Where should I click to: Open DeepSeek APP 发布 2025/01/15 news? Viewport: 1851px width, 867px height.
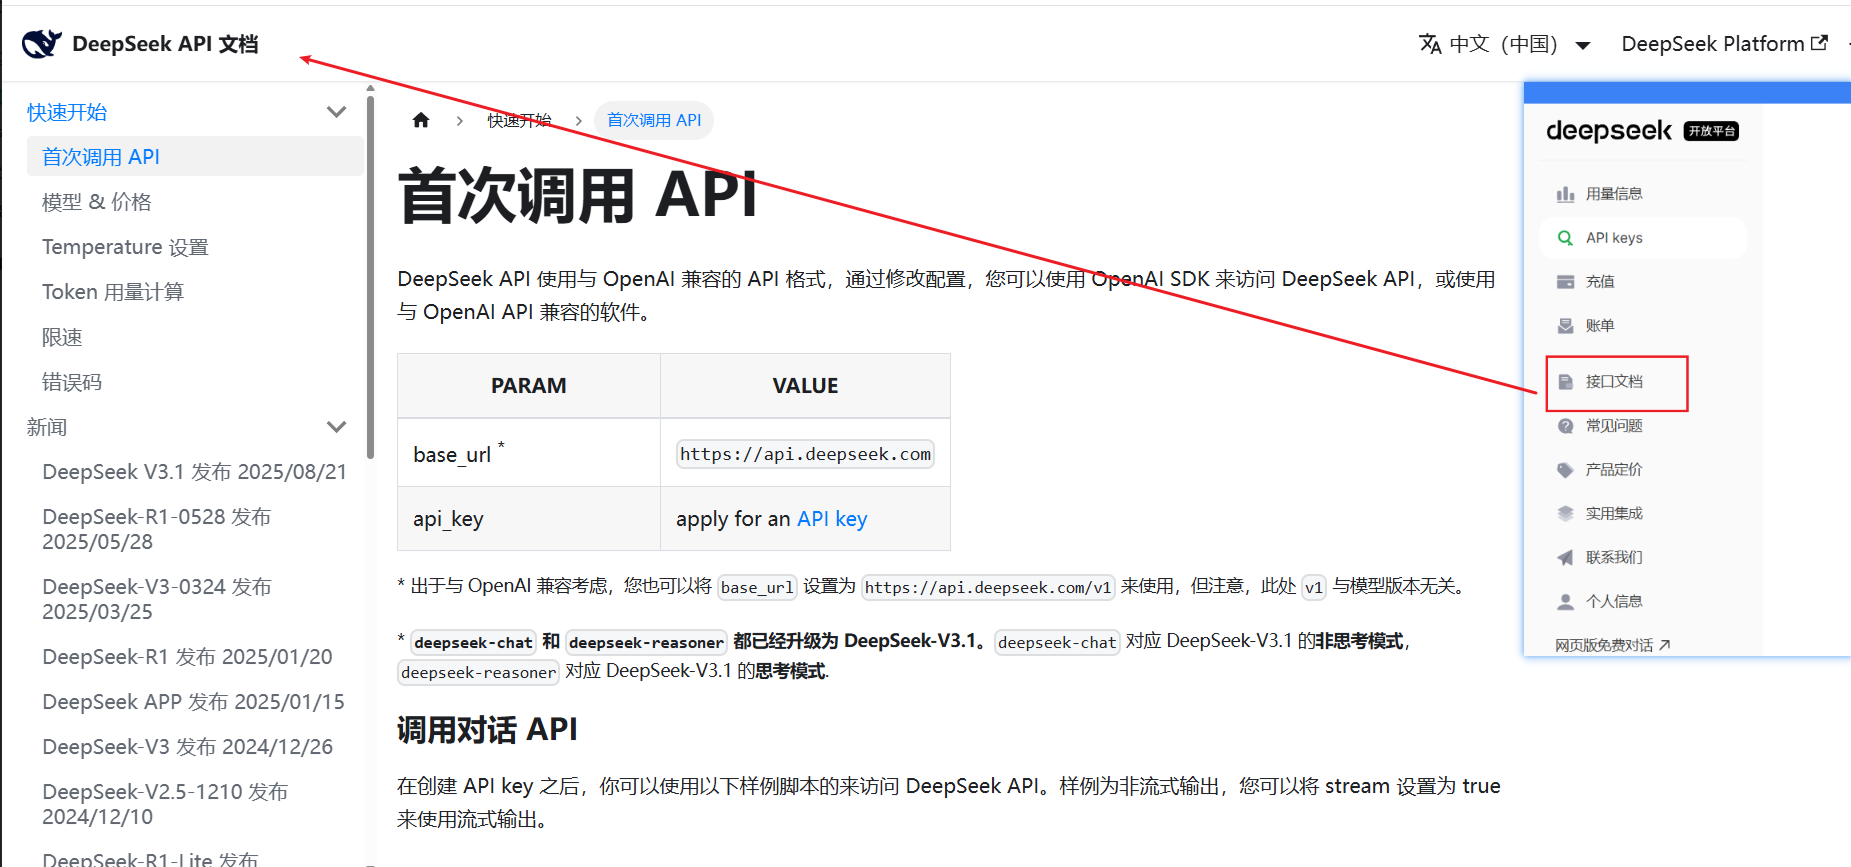[195, 702]
